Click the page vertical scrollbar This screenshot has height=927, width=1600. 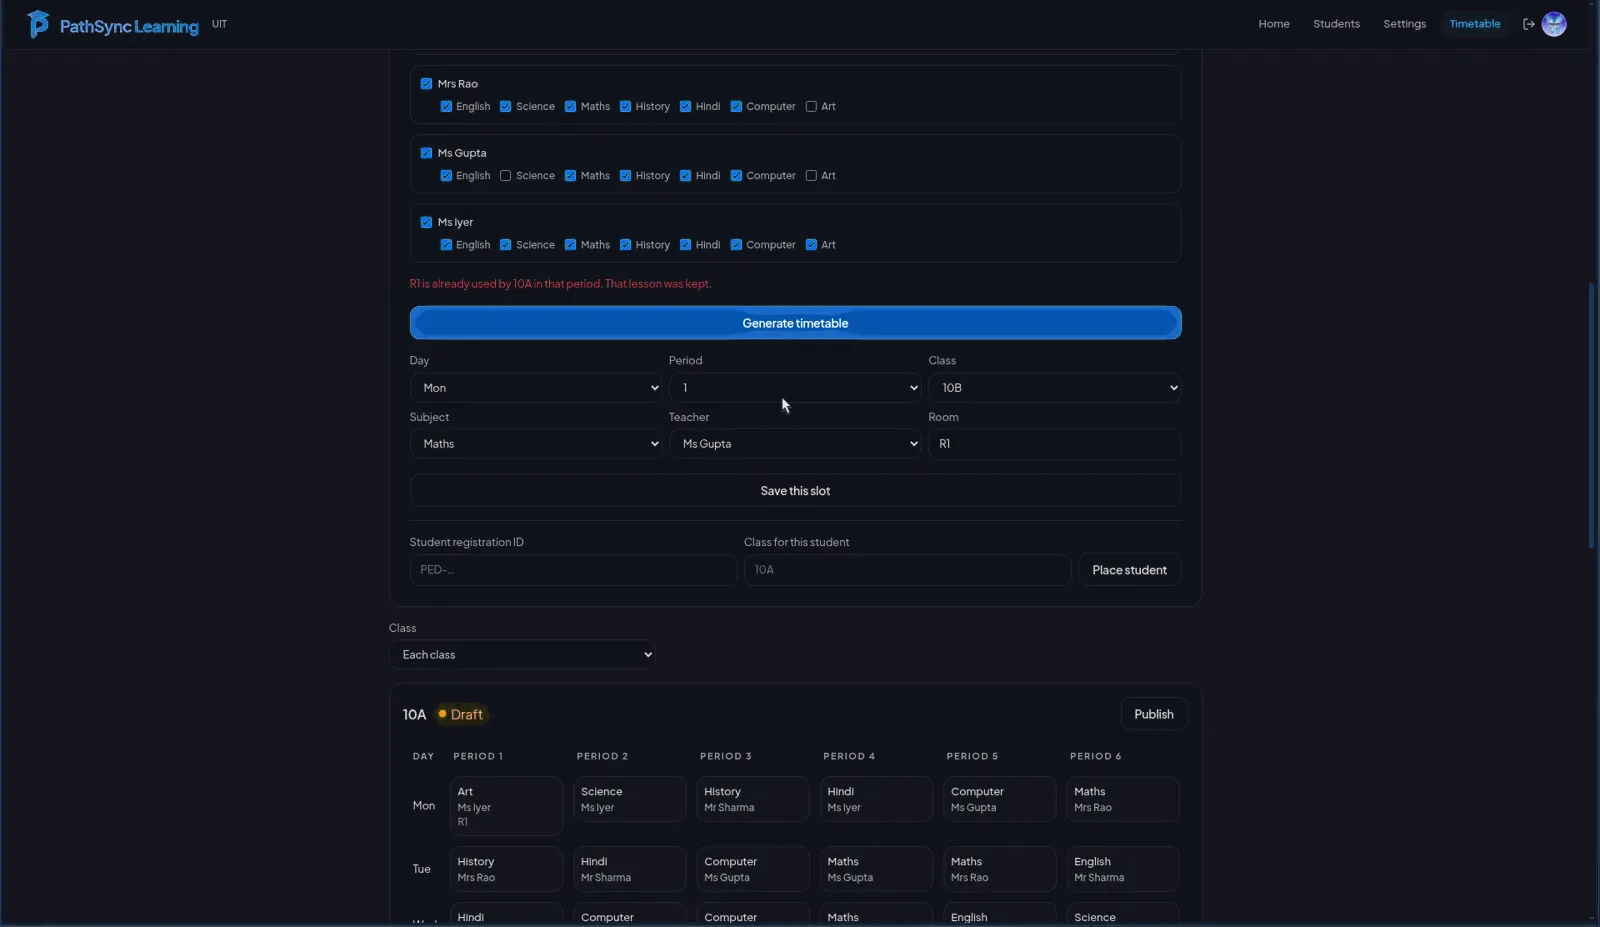click(x=1592, y=415)
